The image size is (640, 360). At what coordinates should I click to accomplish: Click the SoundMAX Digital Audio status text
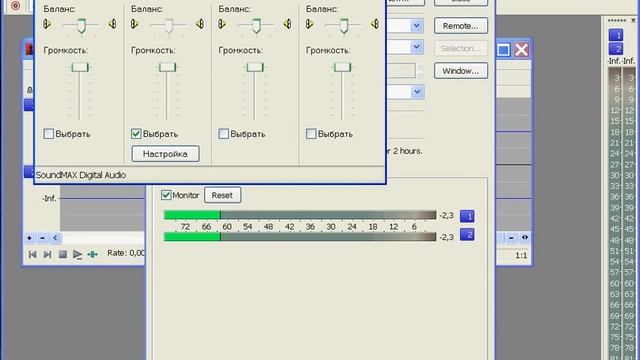pos(81,175)
